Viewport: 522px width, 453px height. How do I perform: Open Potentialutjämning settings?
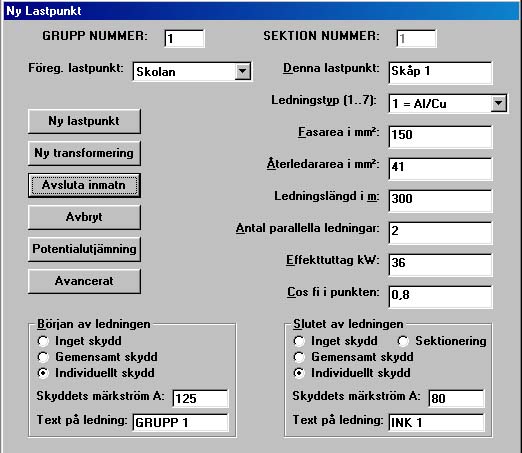84,249
